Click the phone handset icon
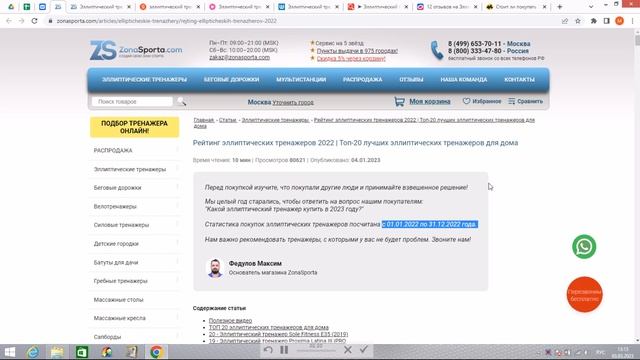 tap(437, 51)
